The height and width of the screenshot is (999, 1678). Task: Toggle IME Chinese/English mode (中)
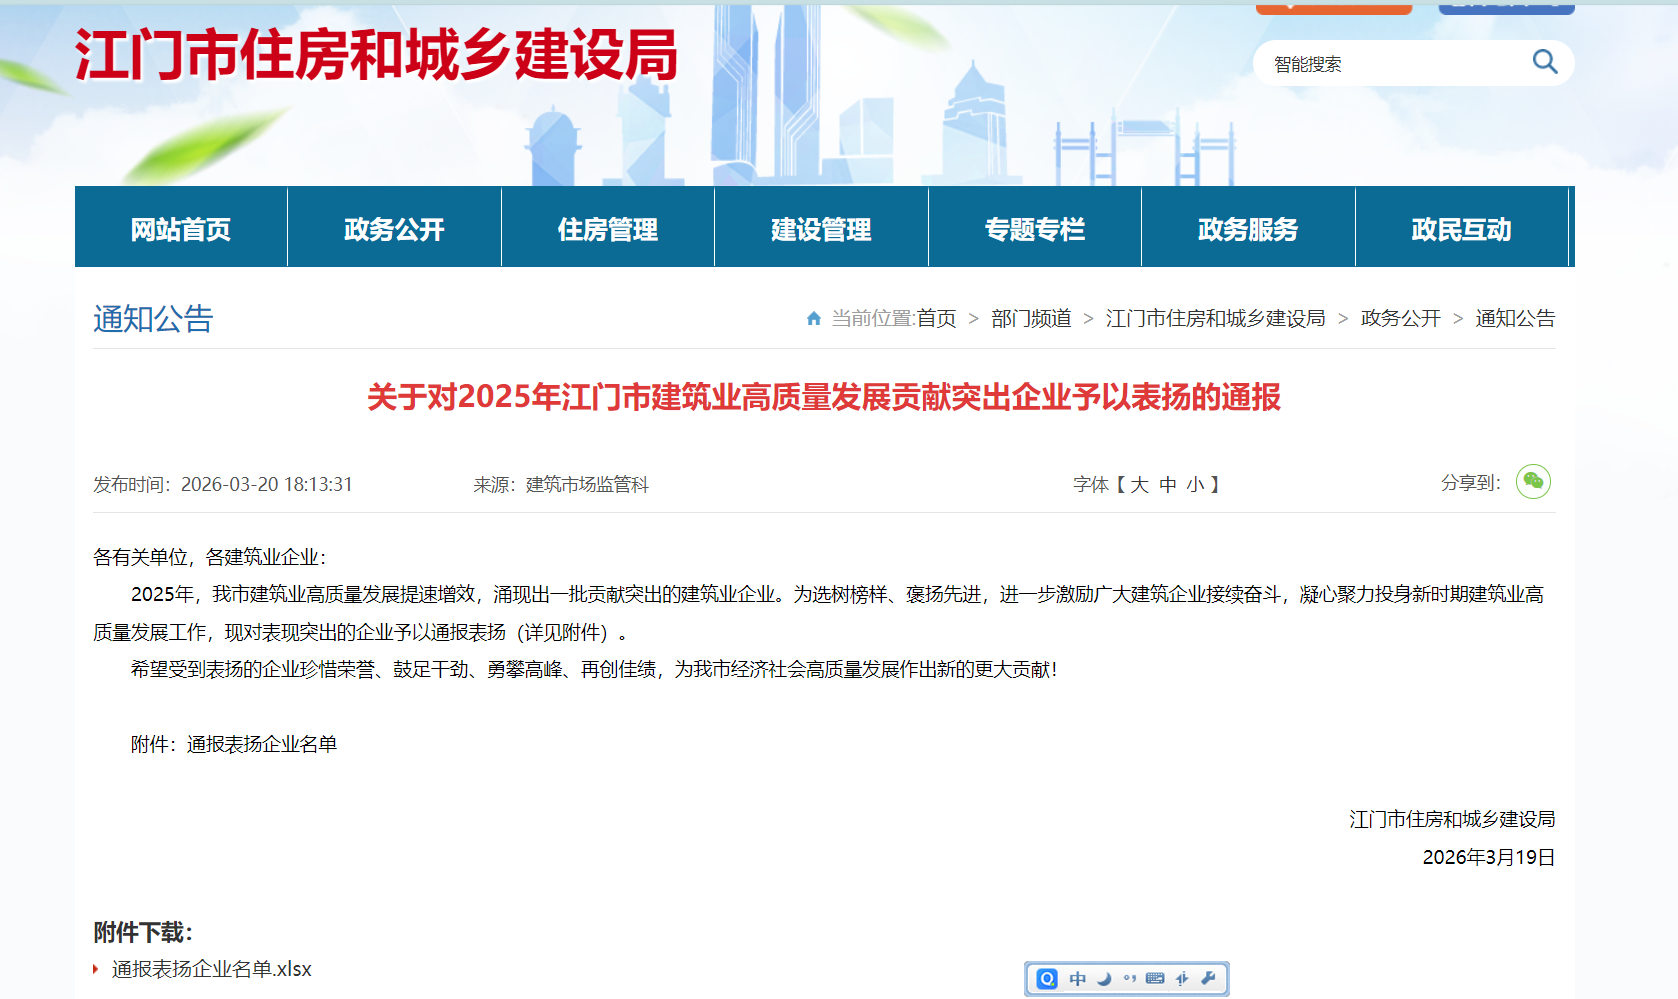[x=1077, y=979]
